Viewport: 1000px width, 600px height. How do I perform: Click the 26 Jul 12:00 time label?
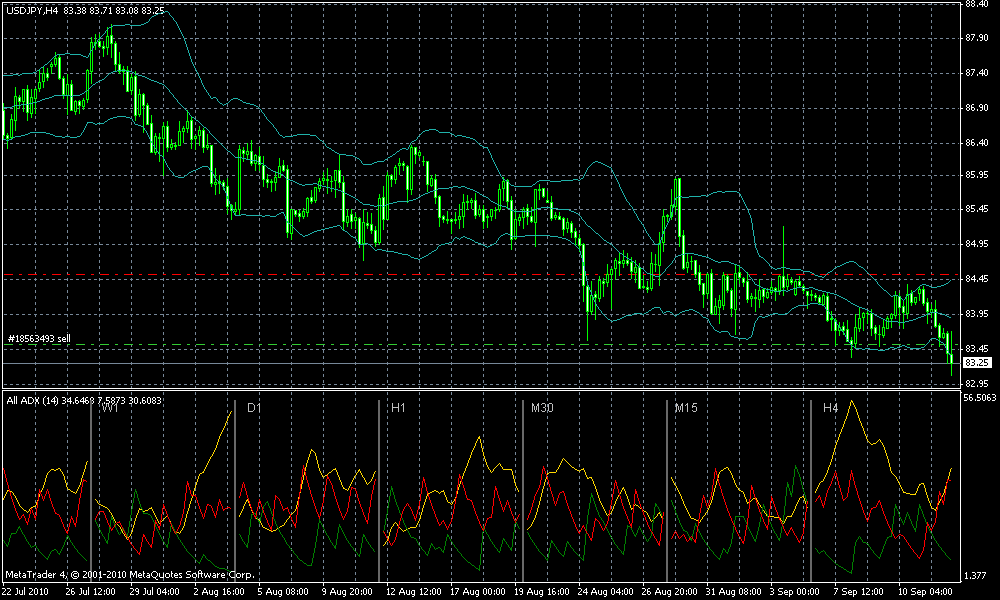(x=91, y=592)
